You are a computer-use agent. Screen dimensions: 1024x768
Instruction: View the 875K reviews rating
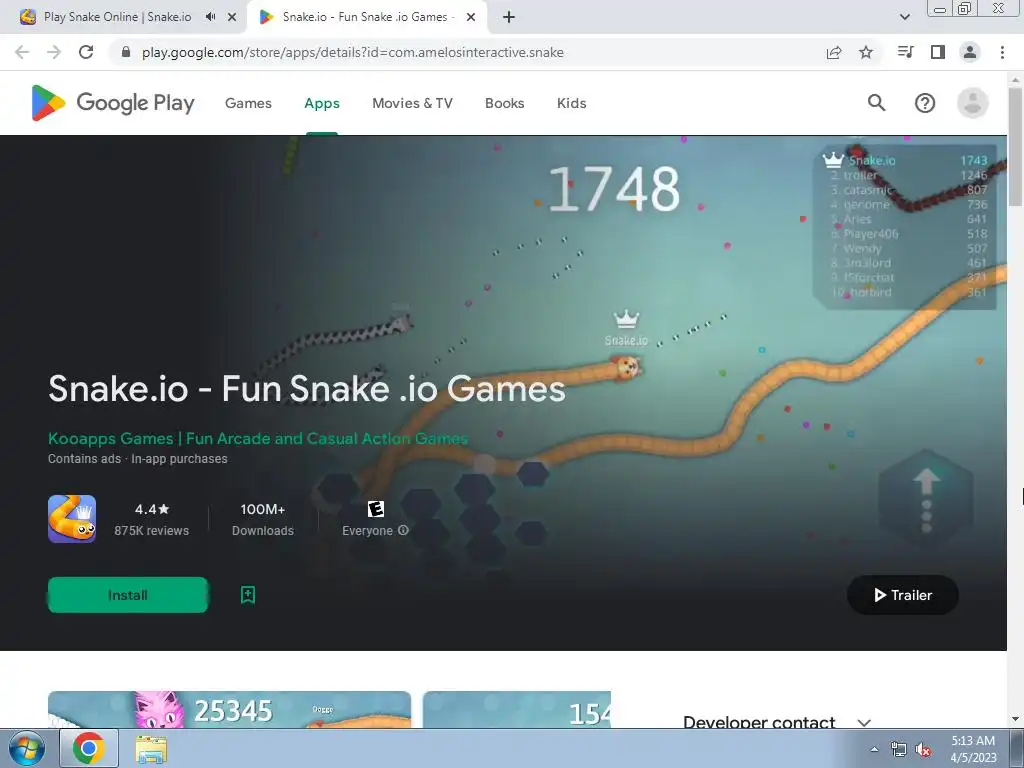coord(152,519)
